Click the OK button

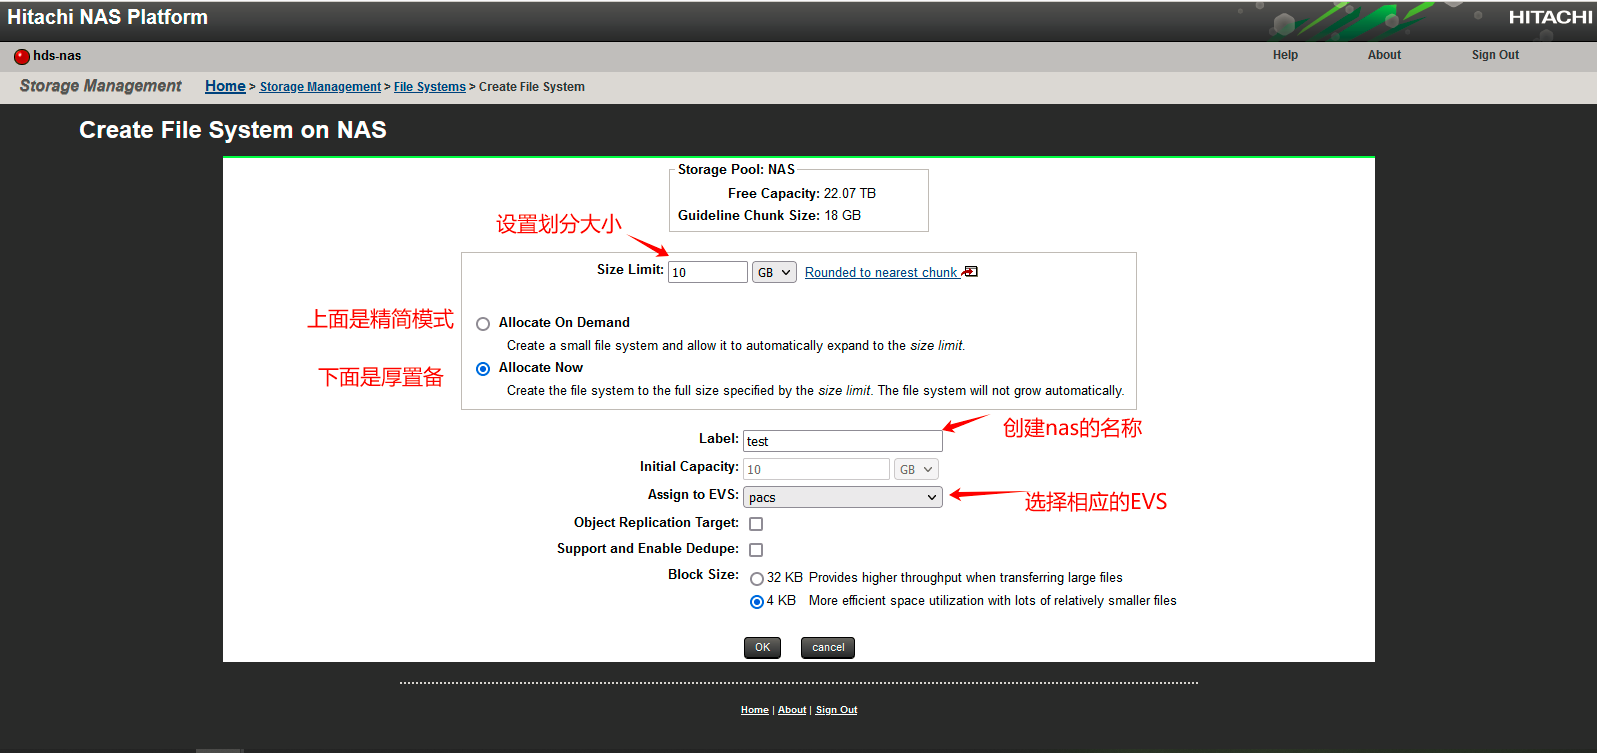coord(762,647)
